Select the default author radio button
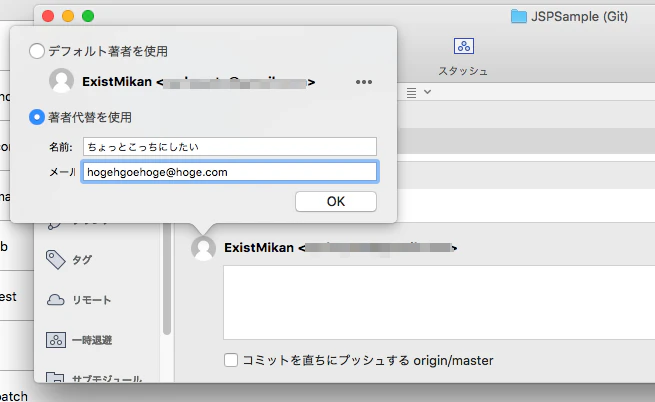 coord(37,51)
